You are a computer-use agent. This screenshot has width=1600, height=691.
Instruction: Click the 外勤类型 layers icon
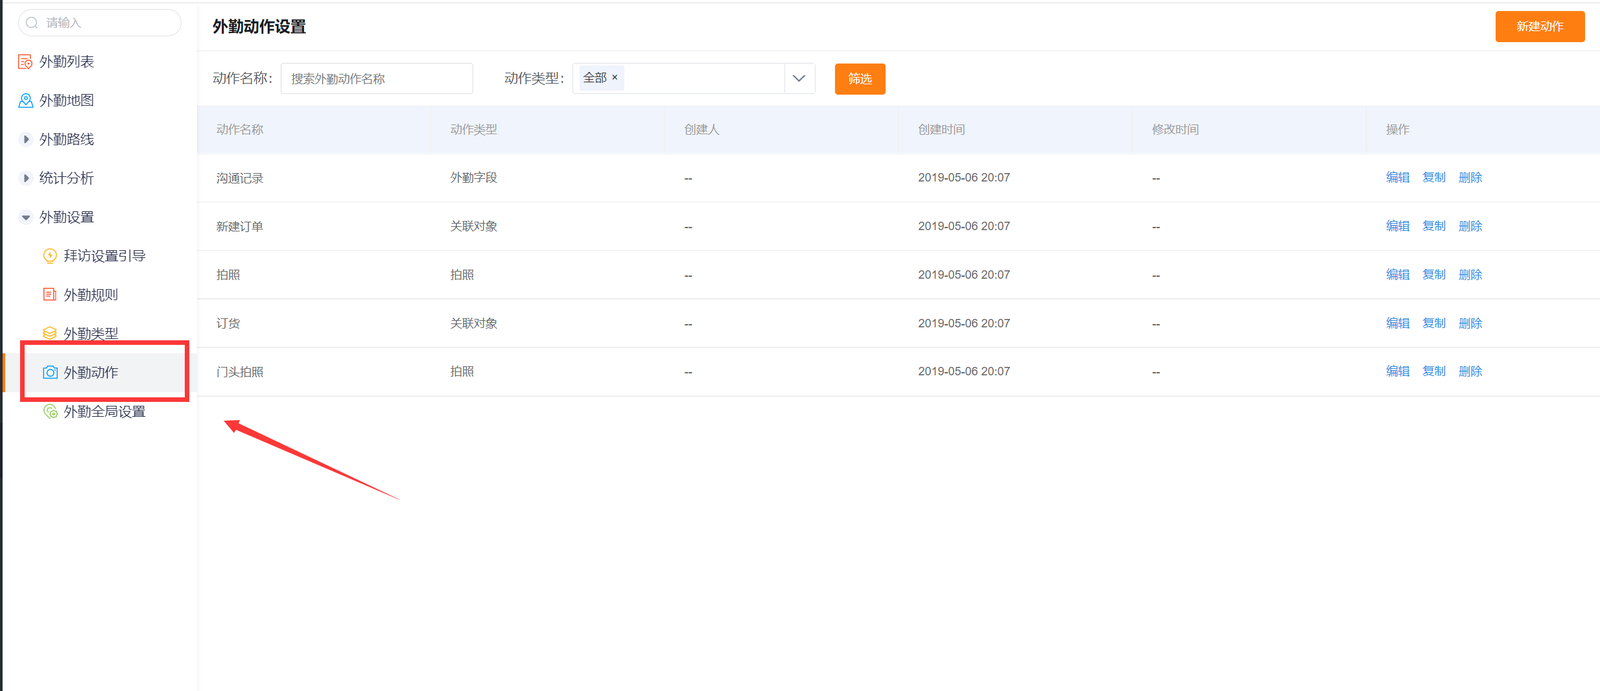point(50,333)
